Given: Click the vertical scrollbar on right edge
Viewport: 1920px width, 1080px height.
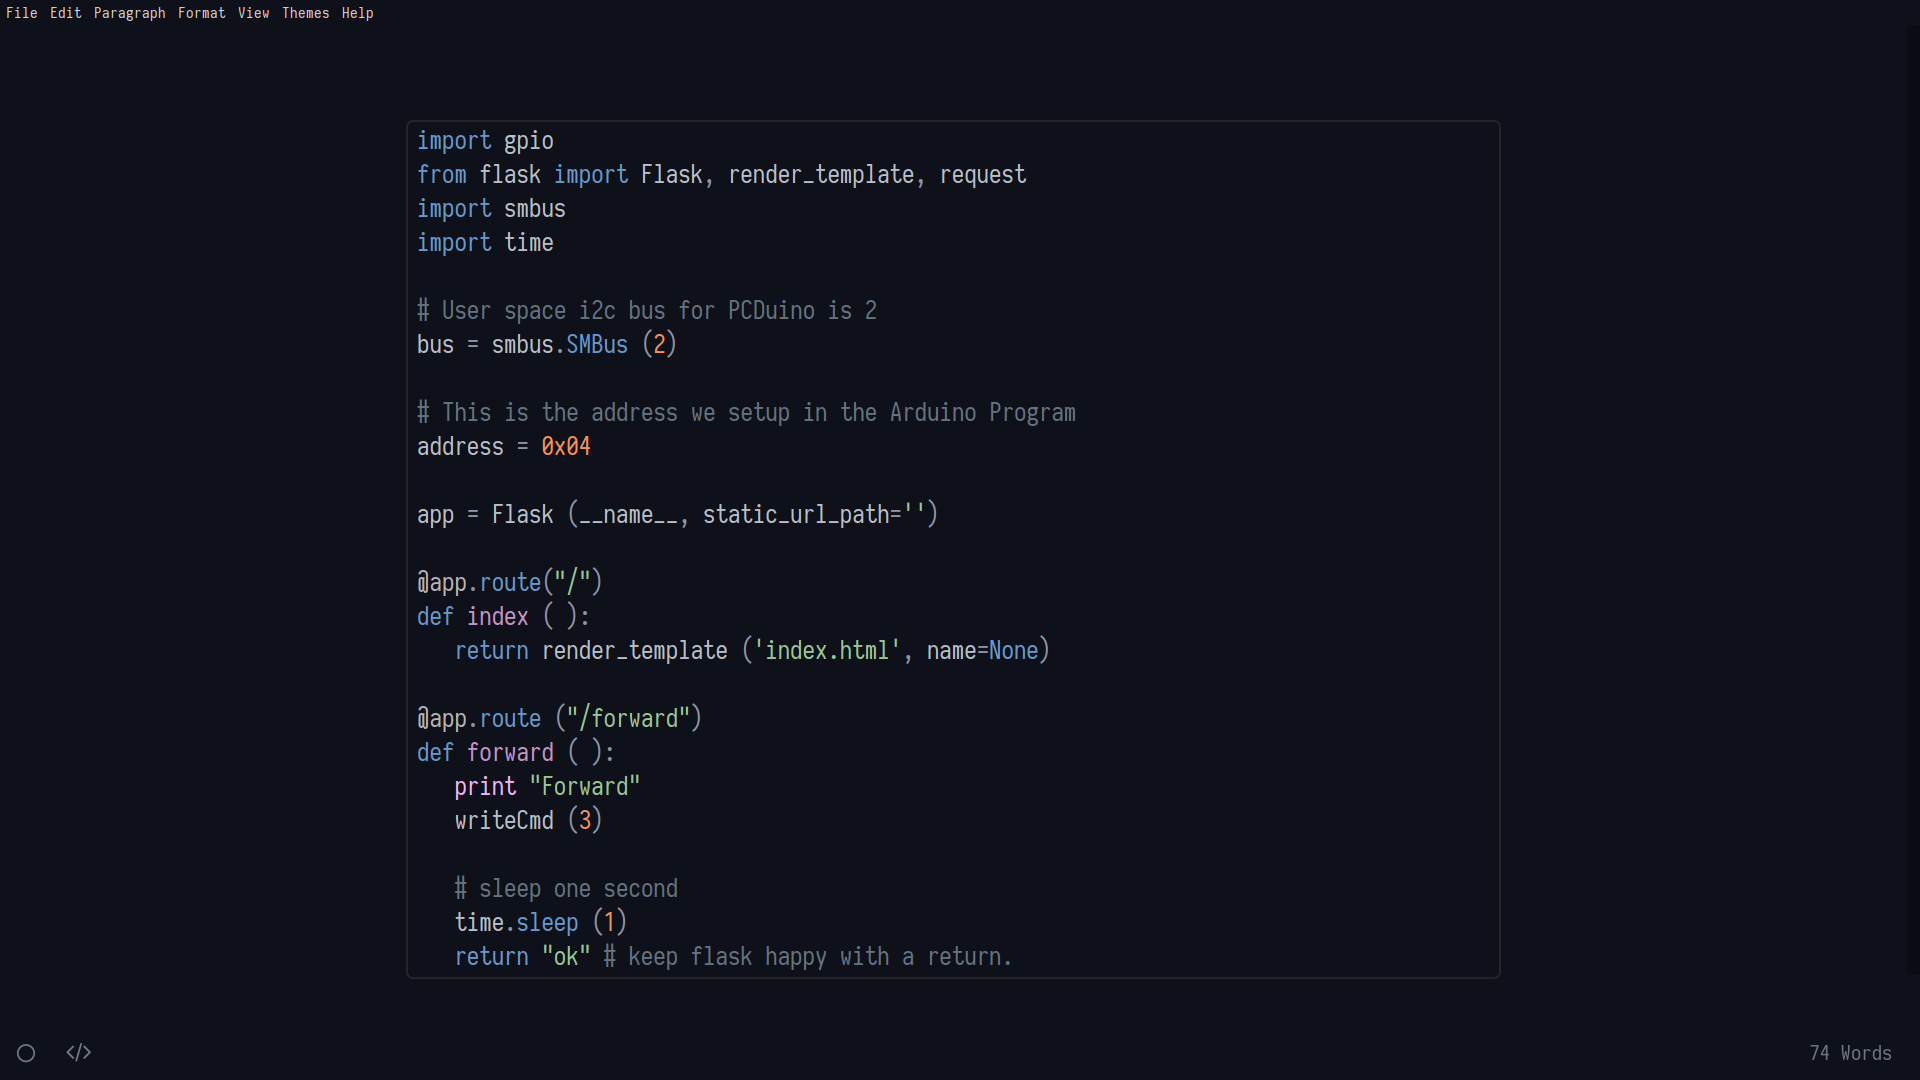Looking at the screenshot, I should point(1912,500).
